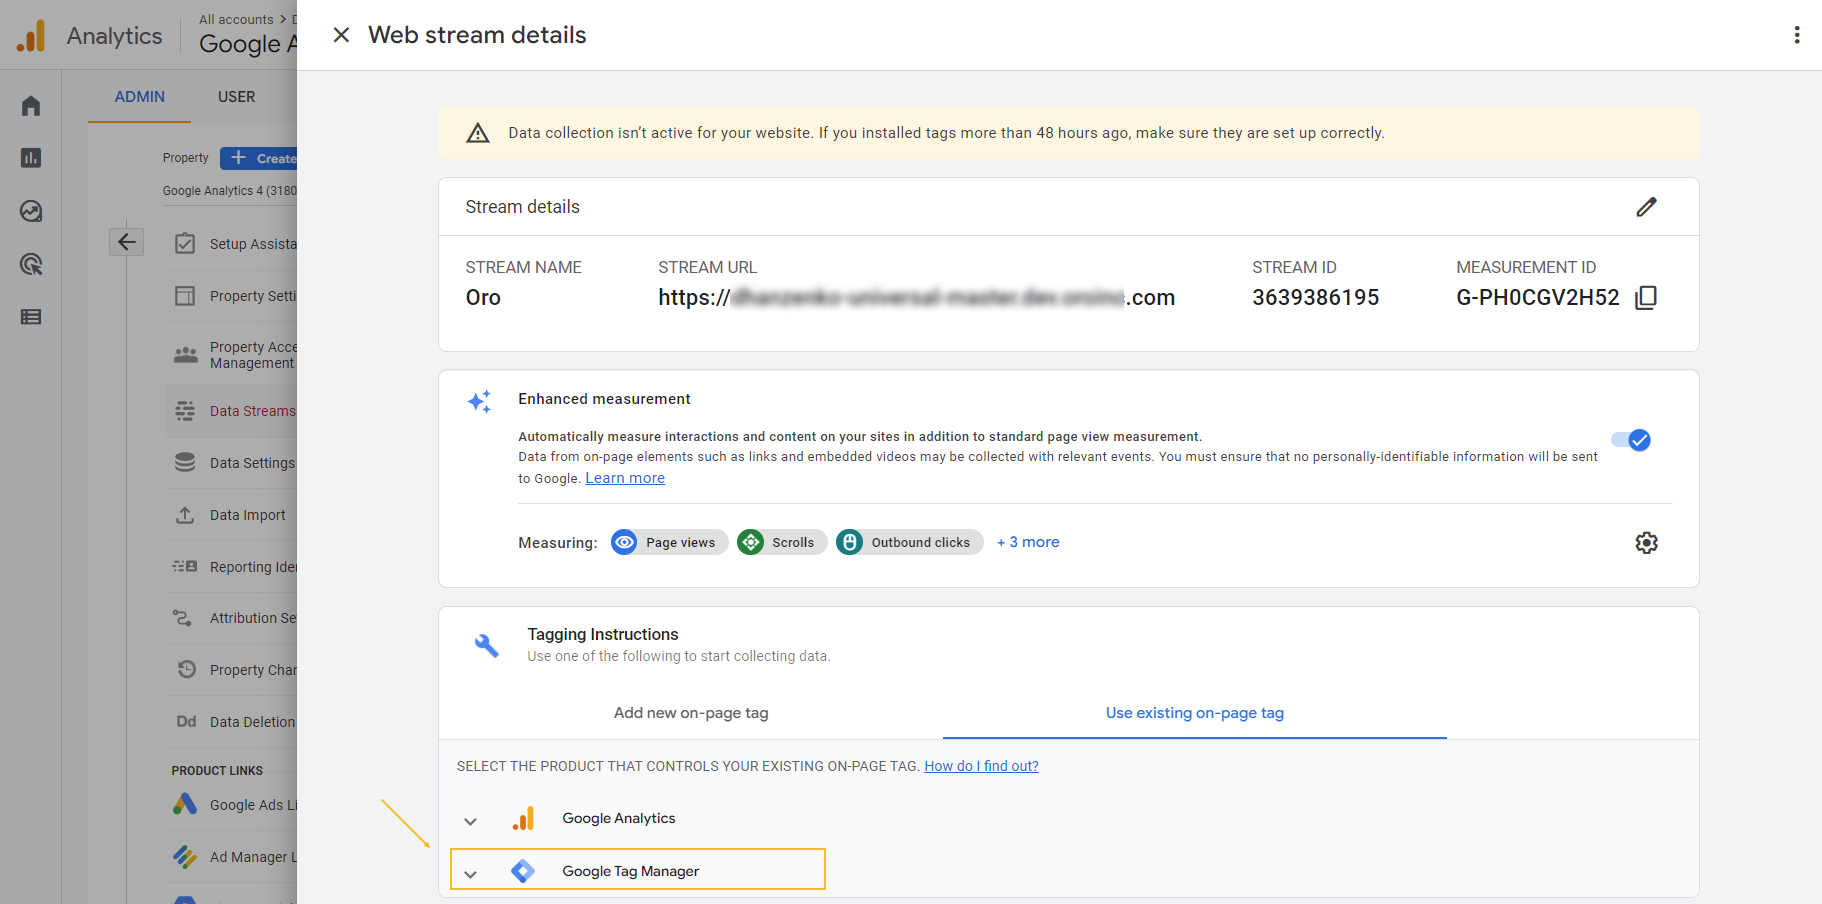The image size is (1822, 904).
Task: Create a new property
Action: (x=259, y=158)
